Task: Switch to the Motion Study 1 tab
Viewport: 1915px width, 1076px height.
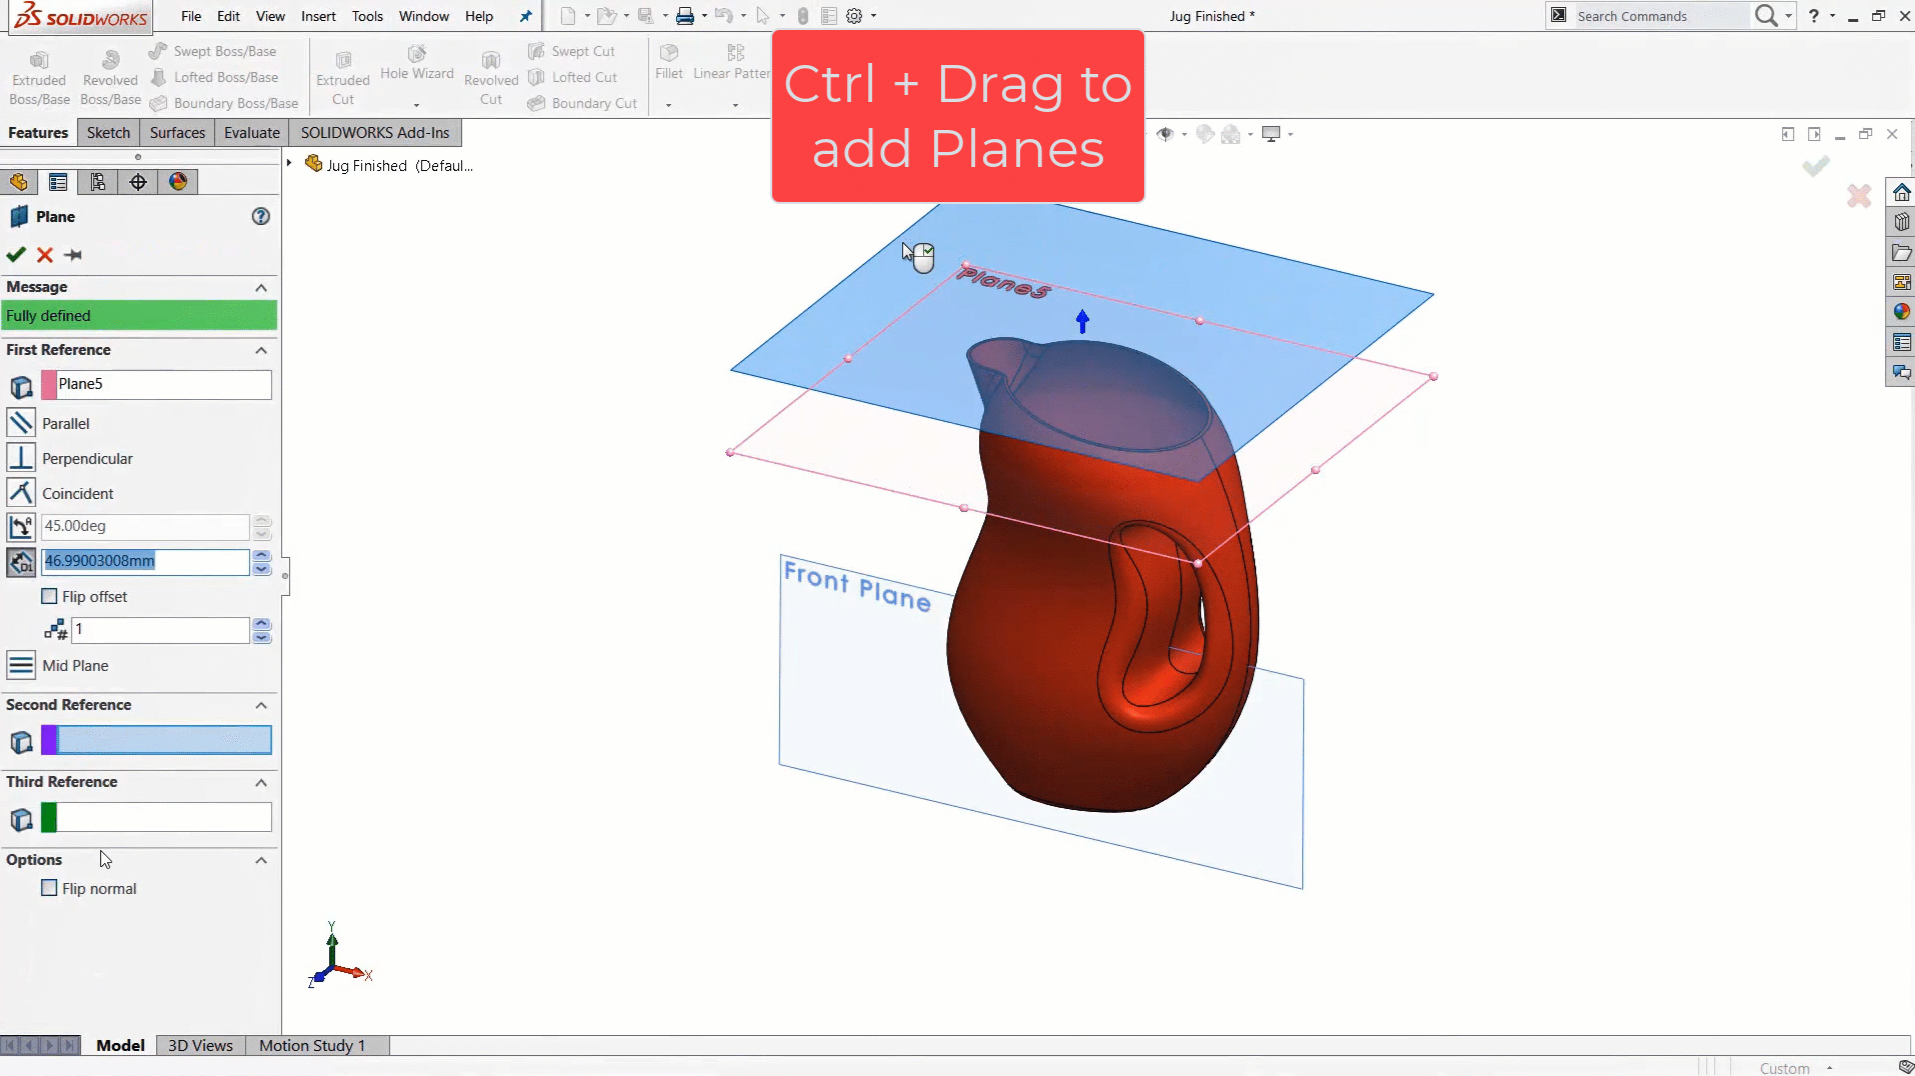Action: tap(312, 1045)
